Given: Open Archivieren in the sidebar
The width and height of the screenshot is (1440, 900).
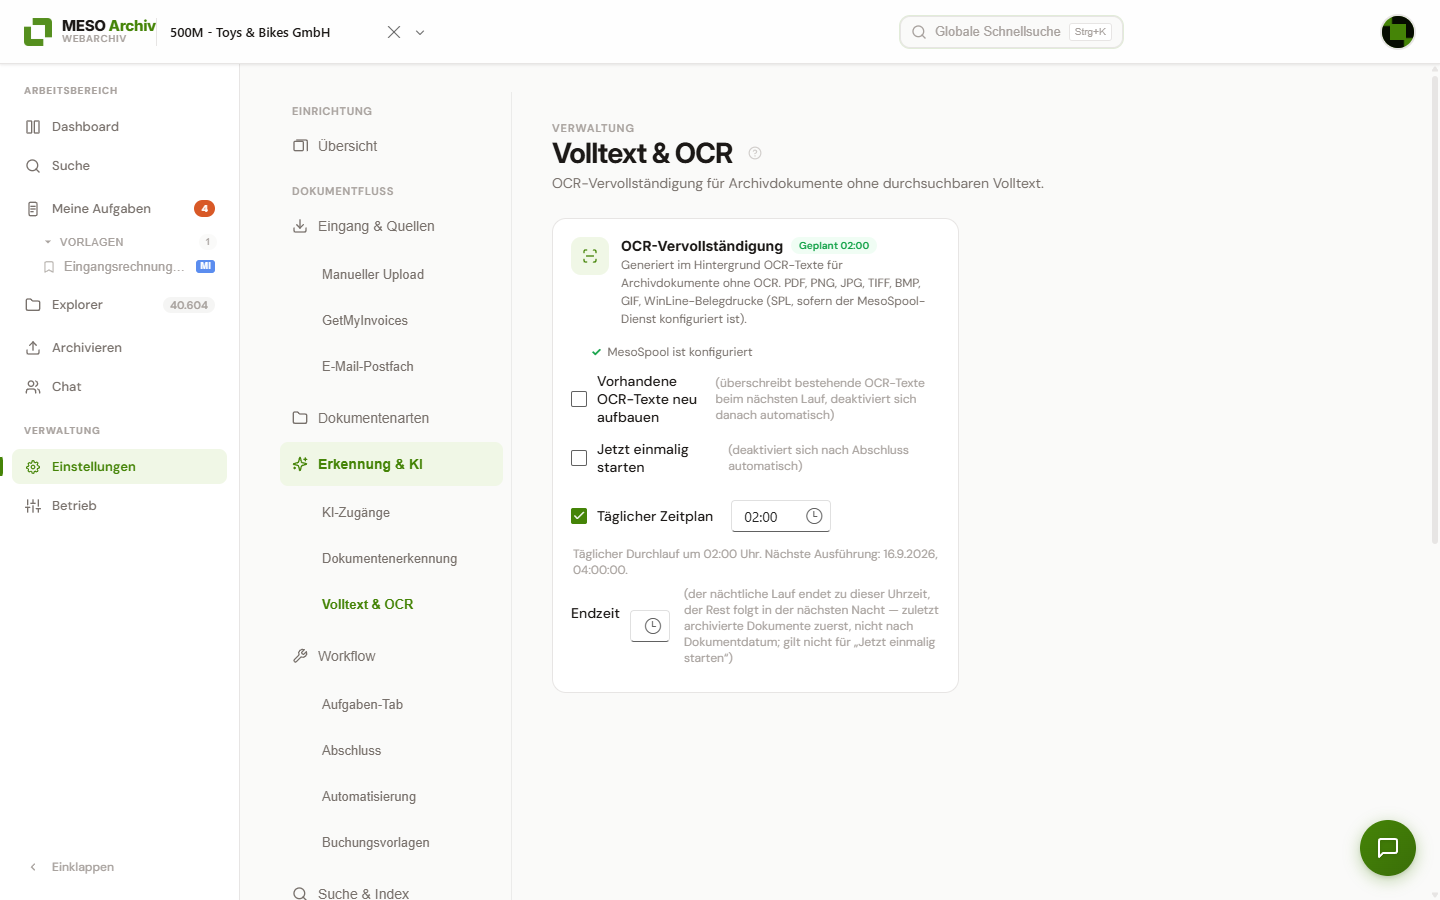Looking at the screenshot, I should pos(120,348).
